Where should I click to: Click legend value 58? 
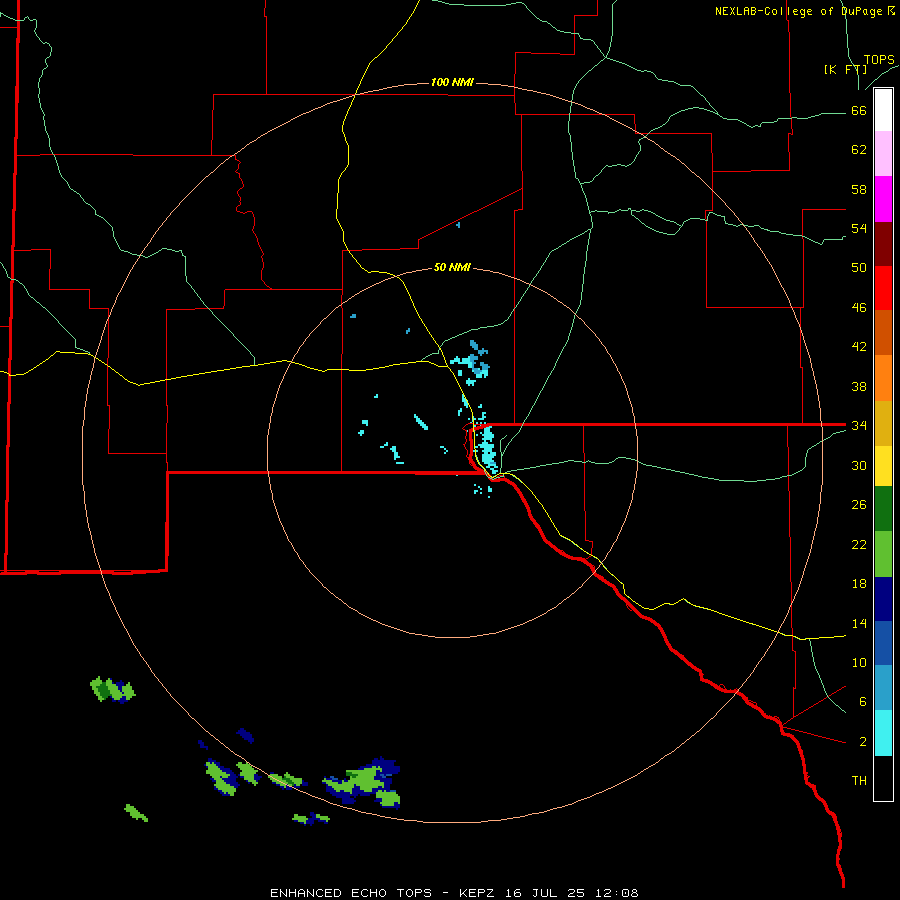tap(859, 189)
